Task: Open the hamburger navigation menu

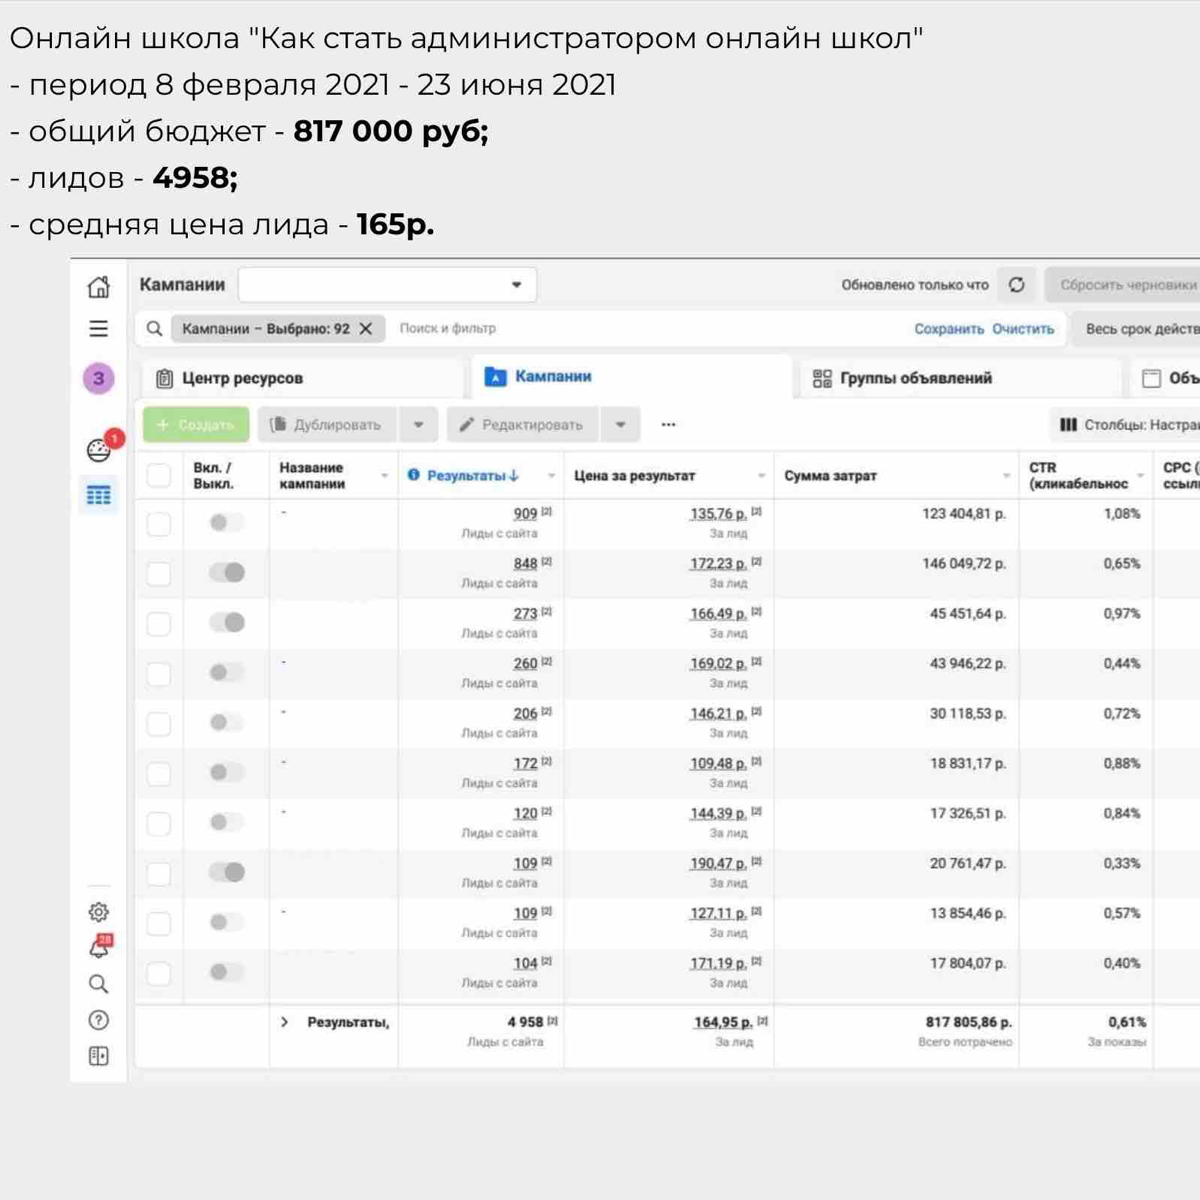Action: pos(98,327)
